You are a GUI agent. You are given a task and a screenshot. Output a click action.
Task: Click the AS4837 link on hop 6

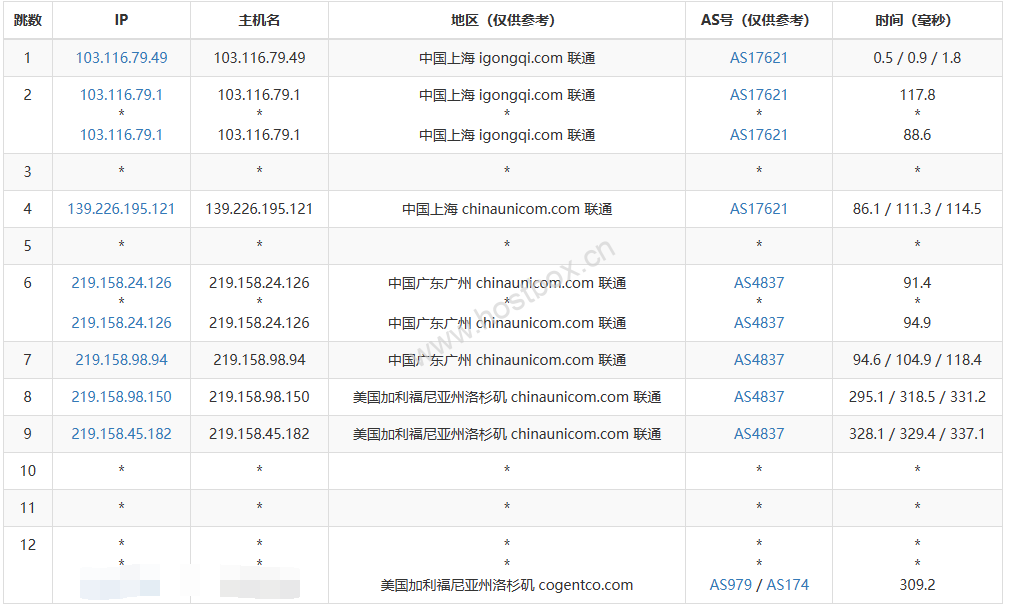pos(758,282)
